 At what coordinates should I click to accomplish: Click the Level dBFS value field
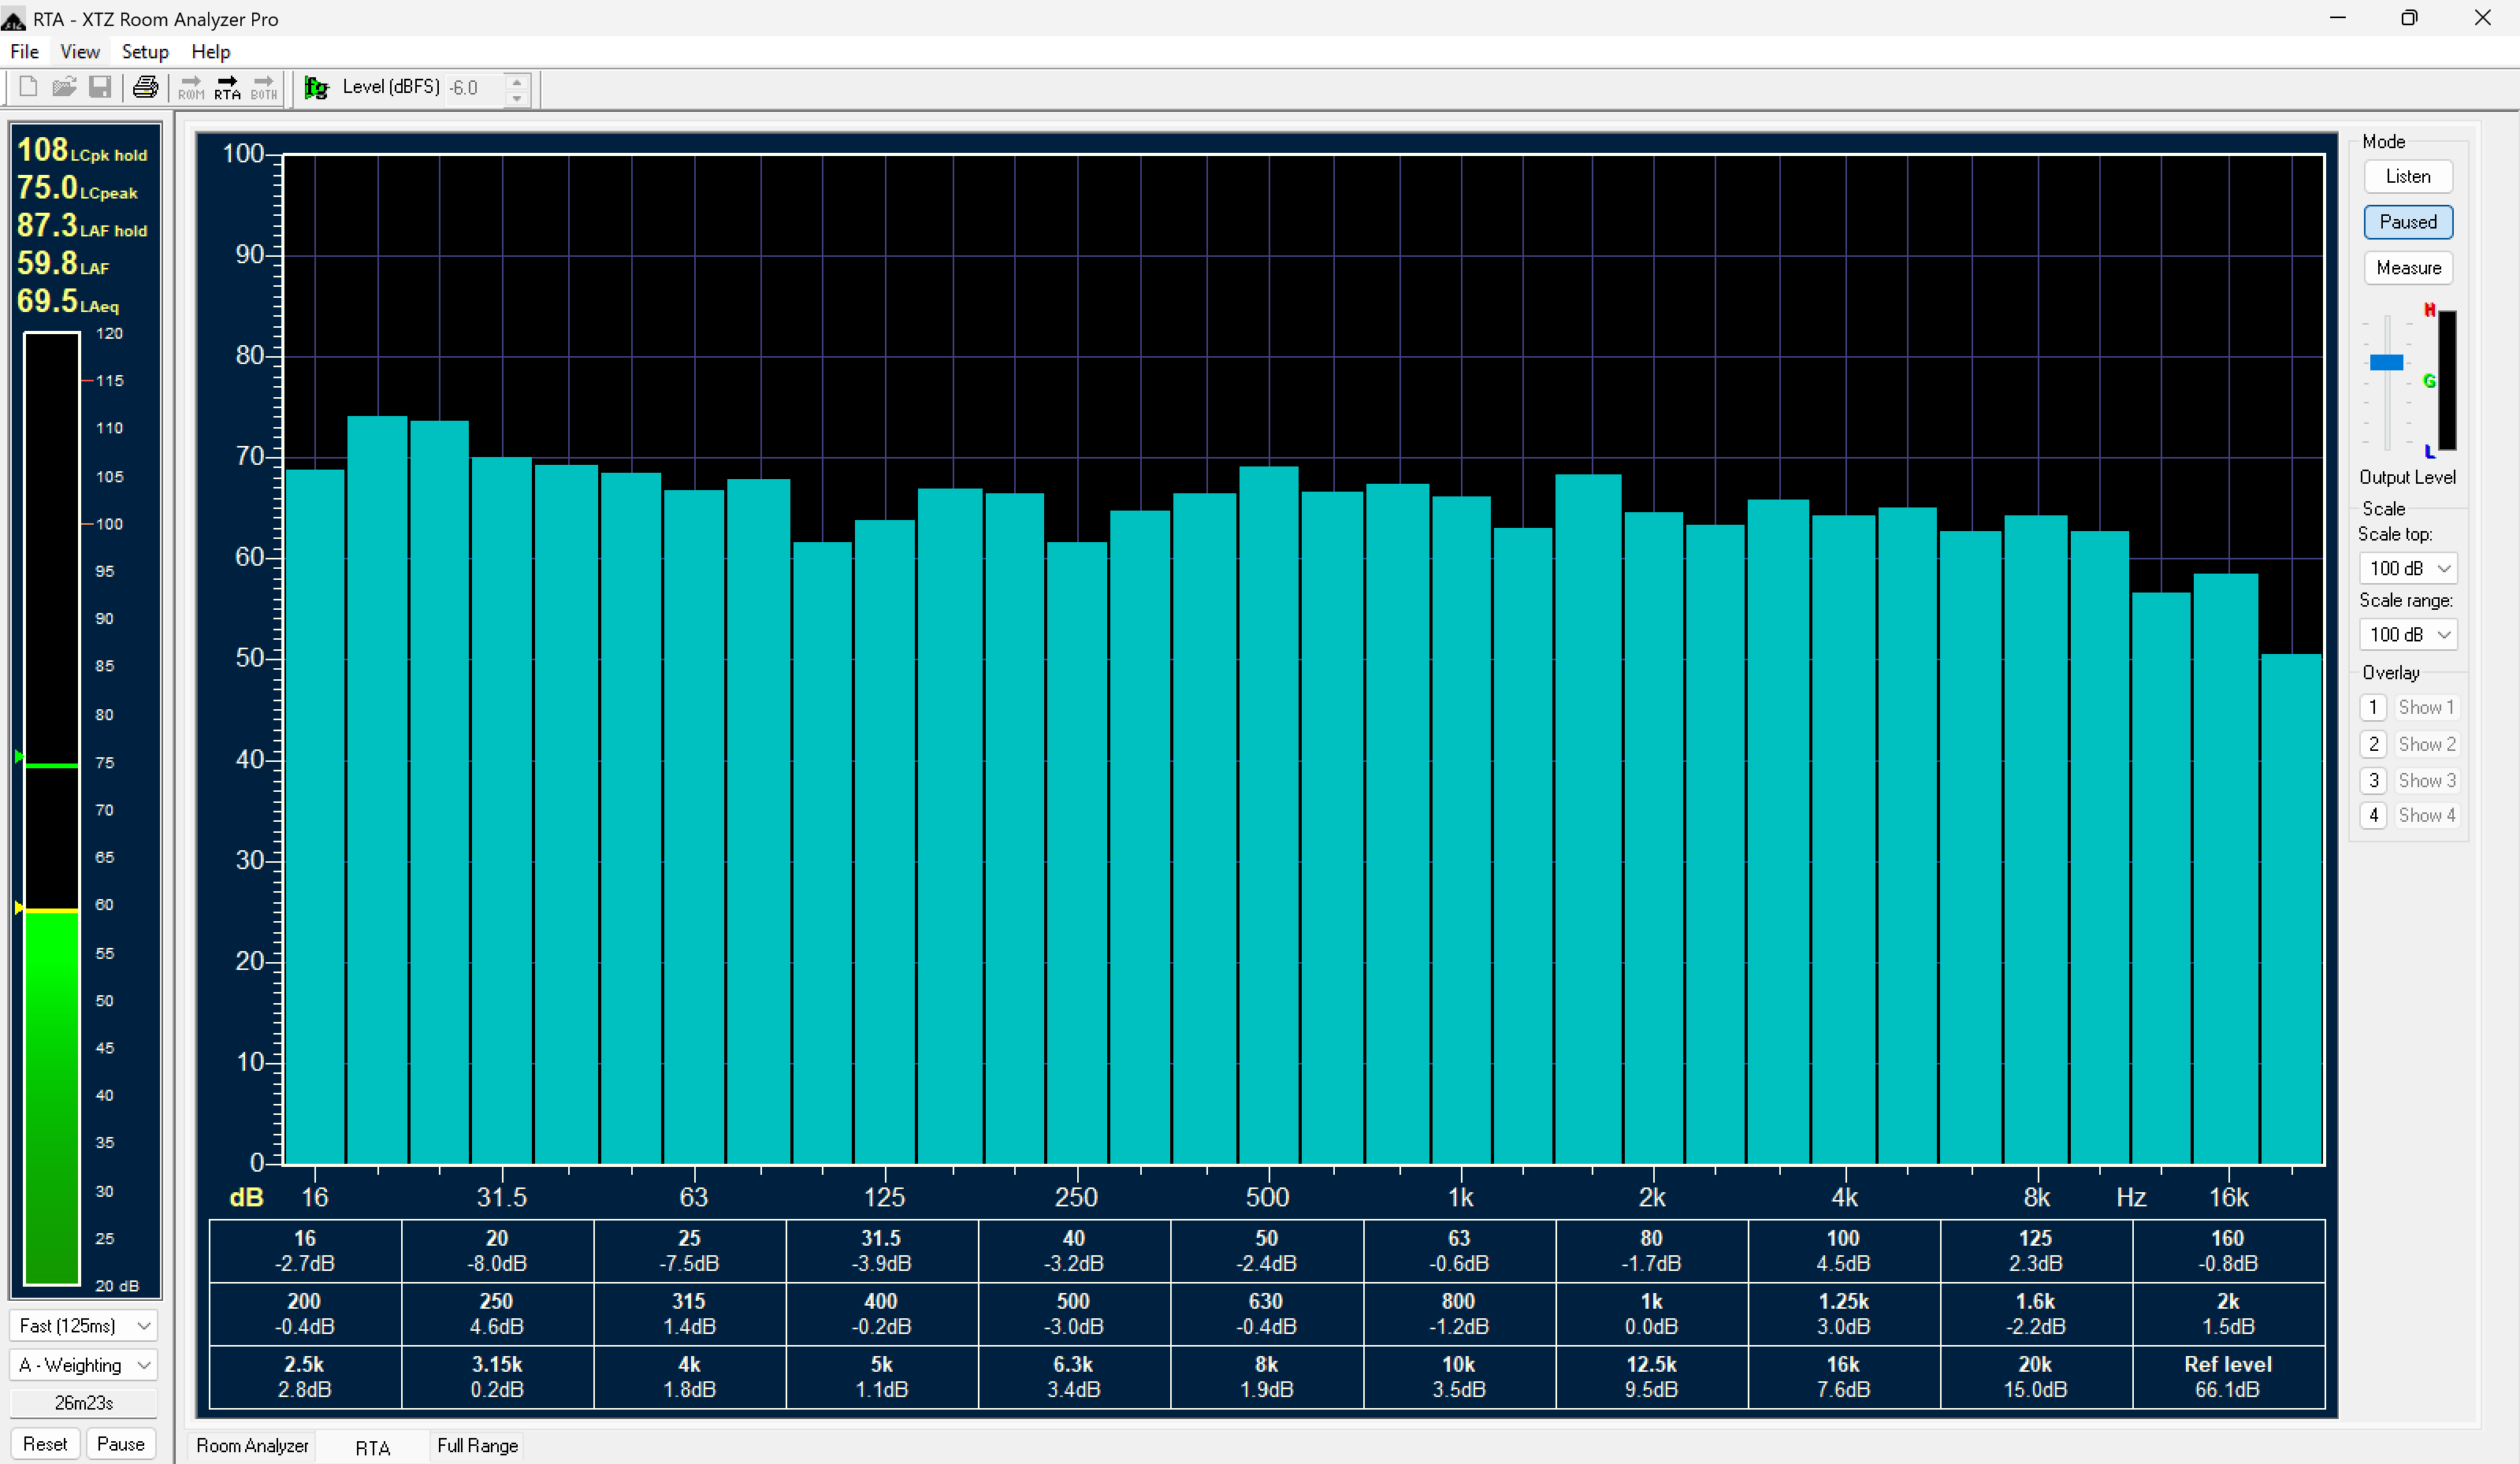click(476, 88)
